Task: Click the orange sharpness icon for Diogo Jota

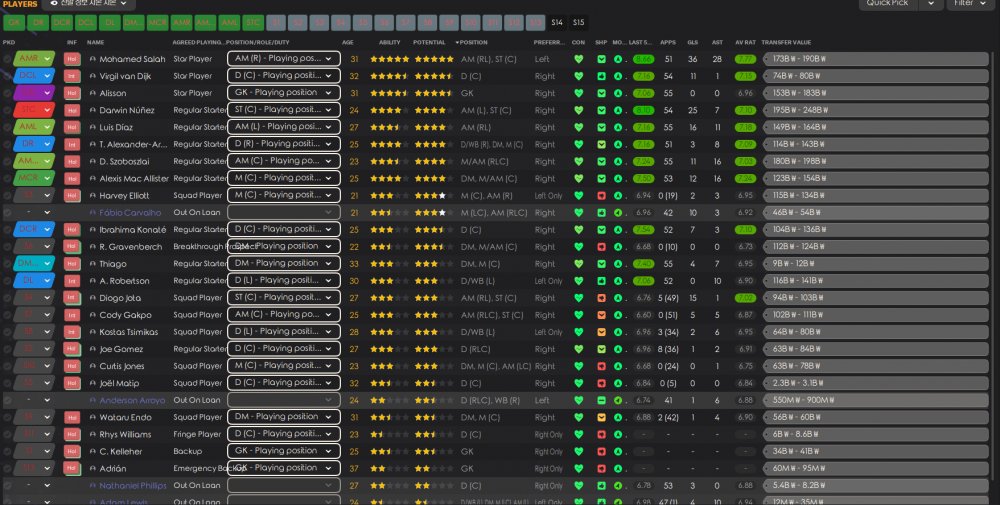Action: pyautogui.click(x=601, y=298)
